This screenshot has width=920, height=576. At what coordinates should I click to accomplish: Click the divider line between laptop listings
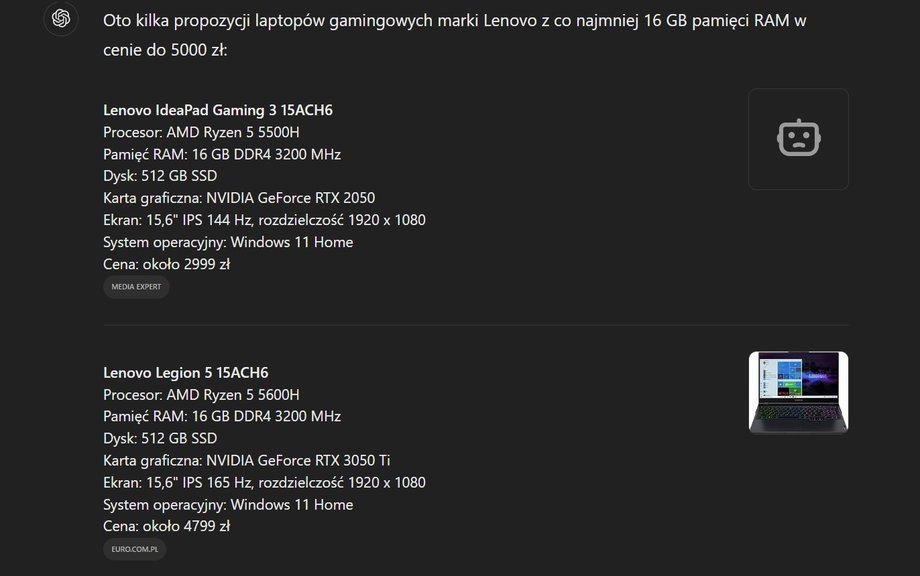[x=476, y=325]
